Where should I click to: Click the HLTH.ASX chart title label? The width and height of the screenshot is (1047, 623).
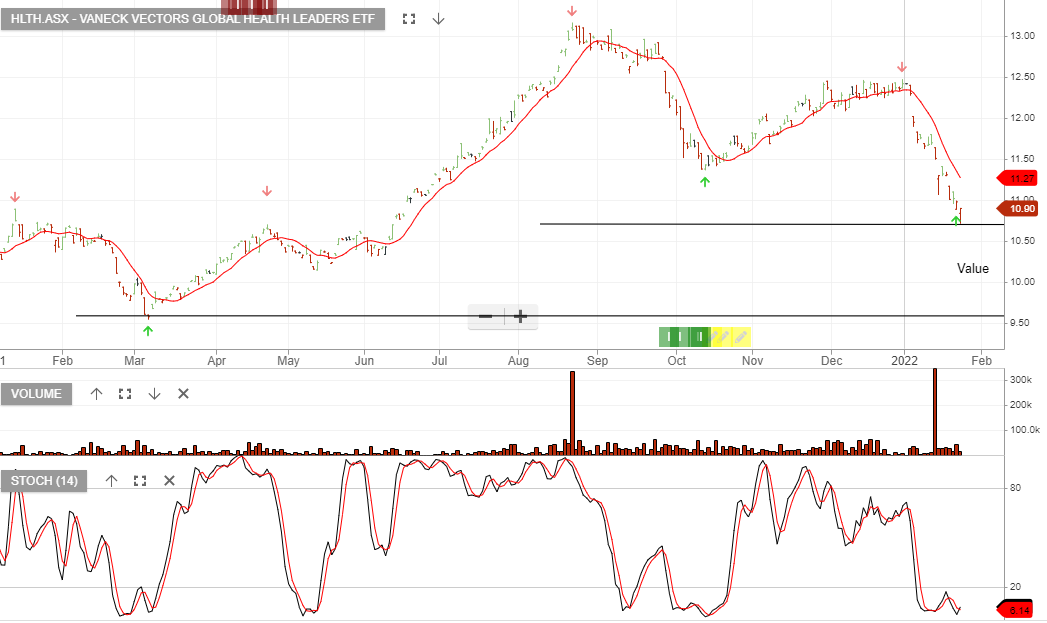(x=192, y=18)
